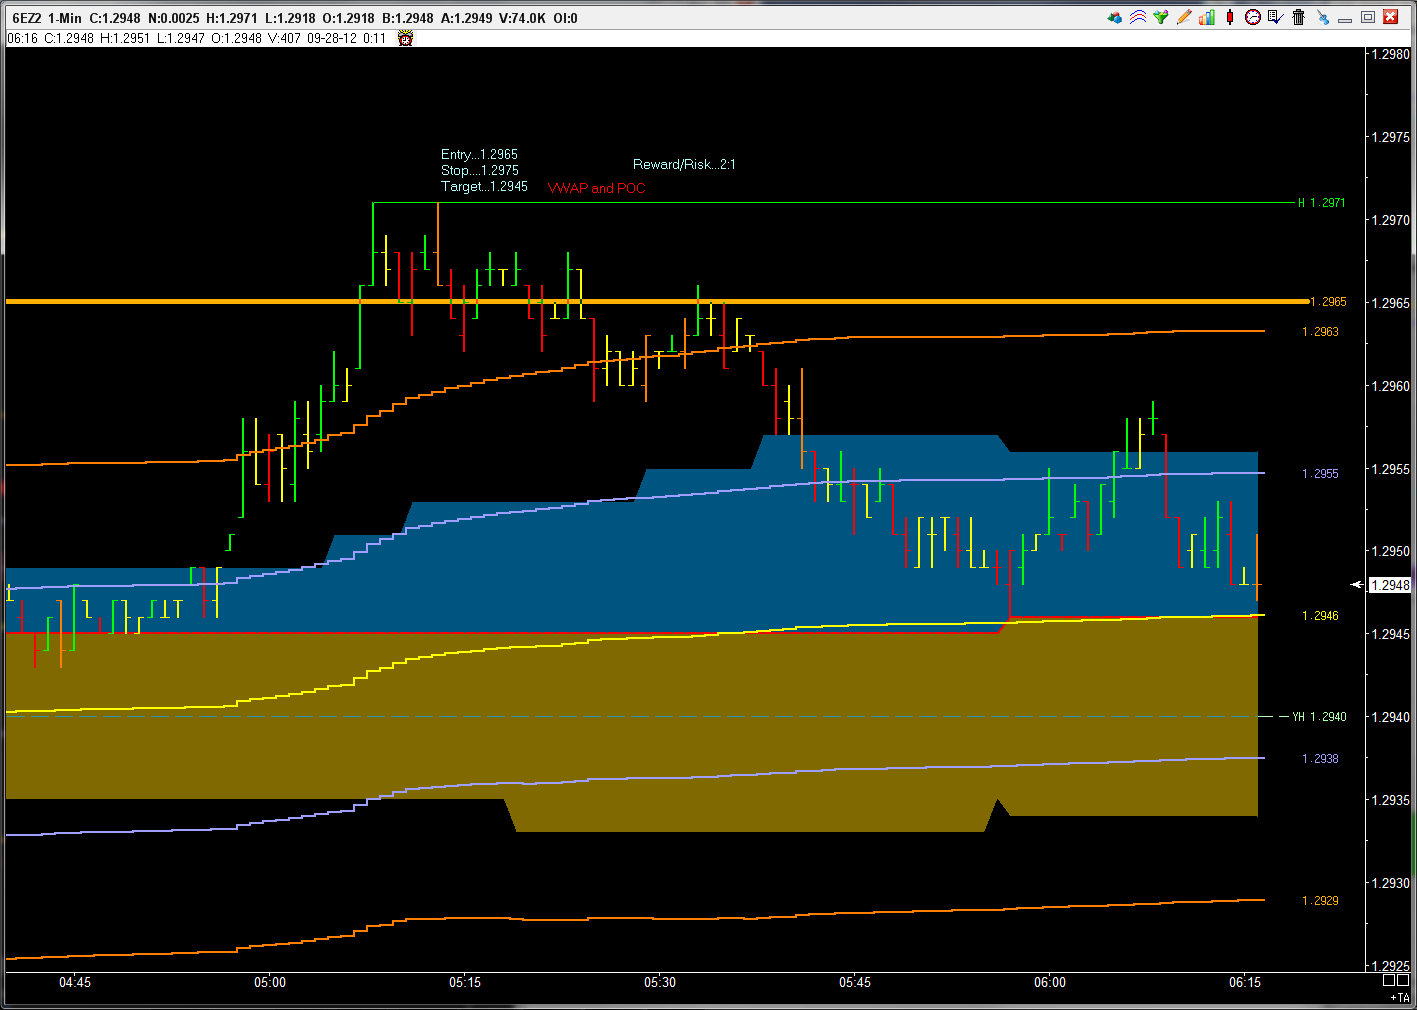1417x1010 pixels.
Task: Click the red 'VWAP and POC' label
Action: pyautogui.click(x=597, y=188)
